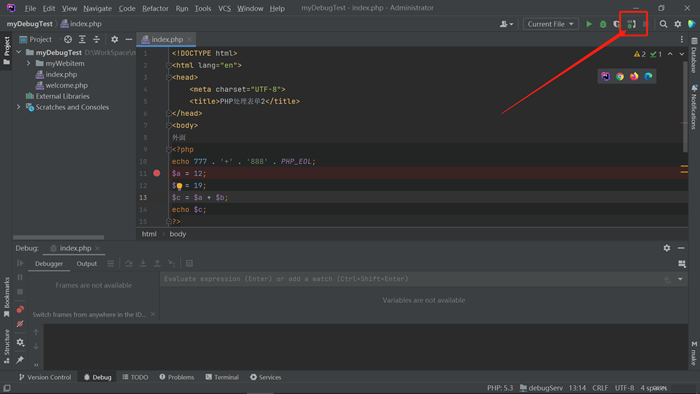Open preview in Chrome browser icon
This screenshot has width=700, height=394.
pyautogui.click(x=620, y=76)
